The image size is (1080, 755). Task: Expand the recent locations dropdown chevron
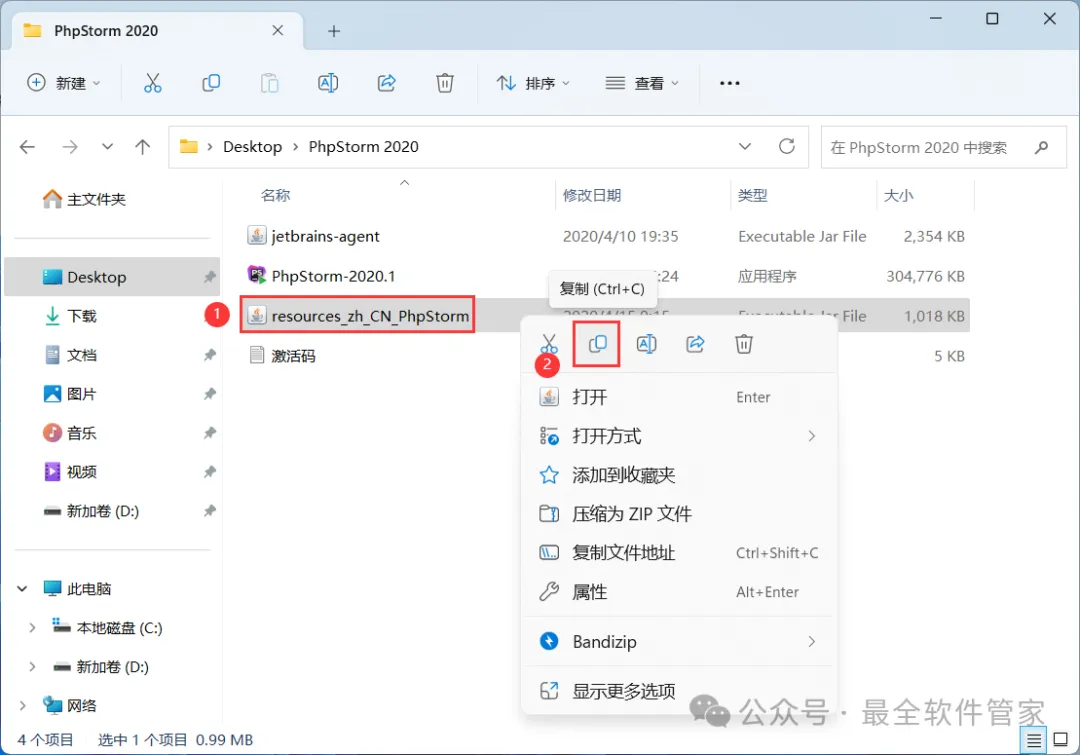pyautogui.click(x=107, y=147)
